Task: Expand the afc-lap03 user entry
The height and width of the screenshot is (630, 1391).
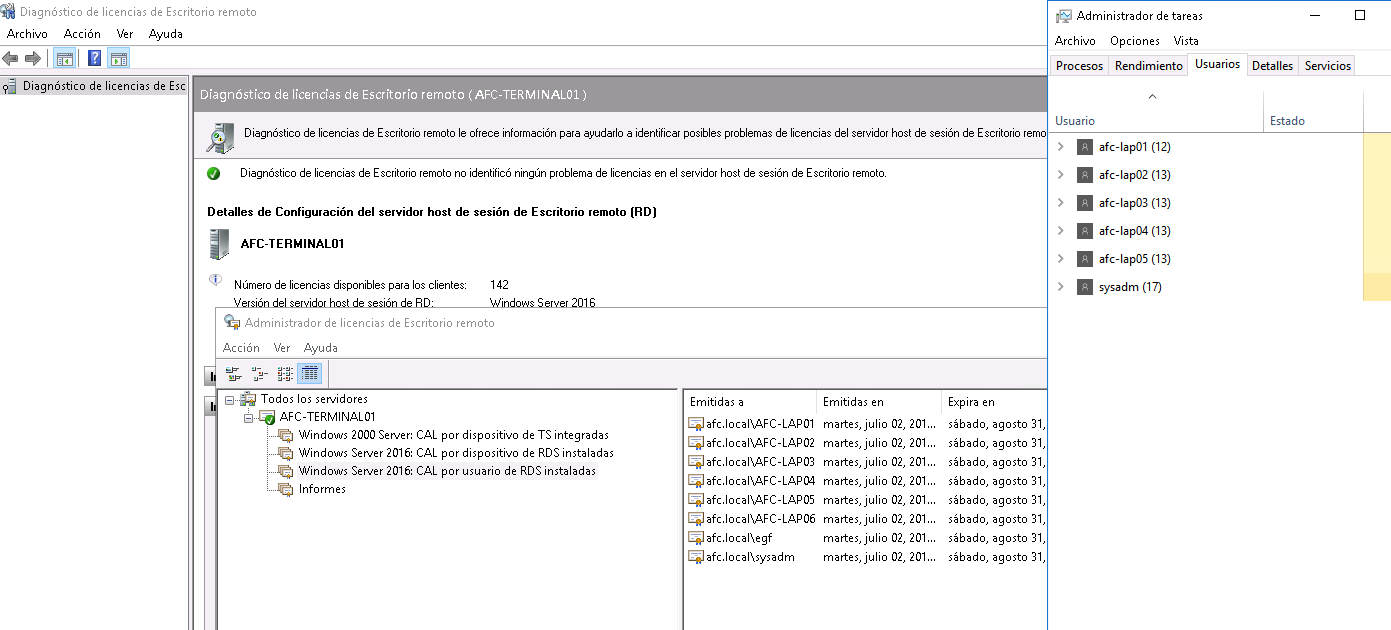Action: pos(1061,203)
